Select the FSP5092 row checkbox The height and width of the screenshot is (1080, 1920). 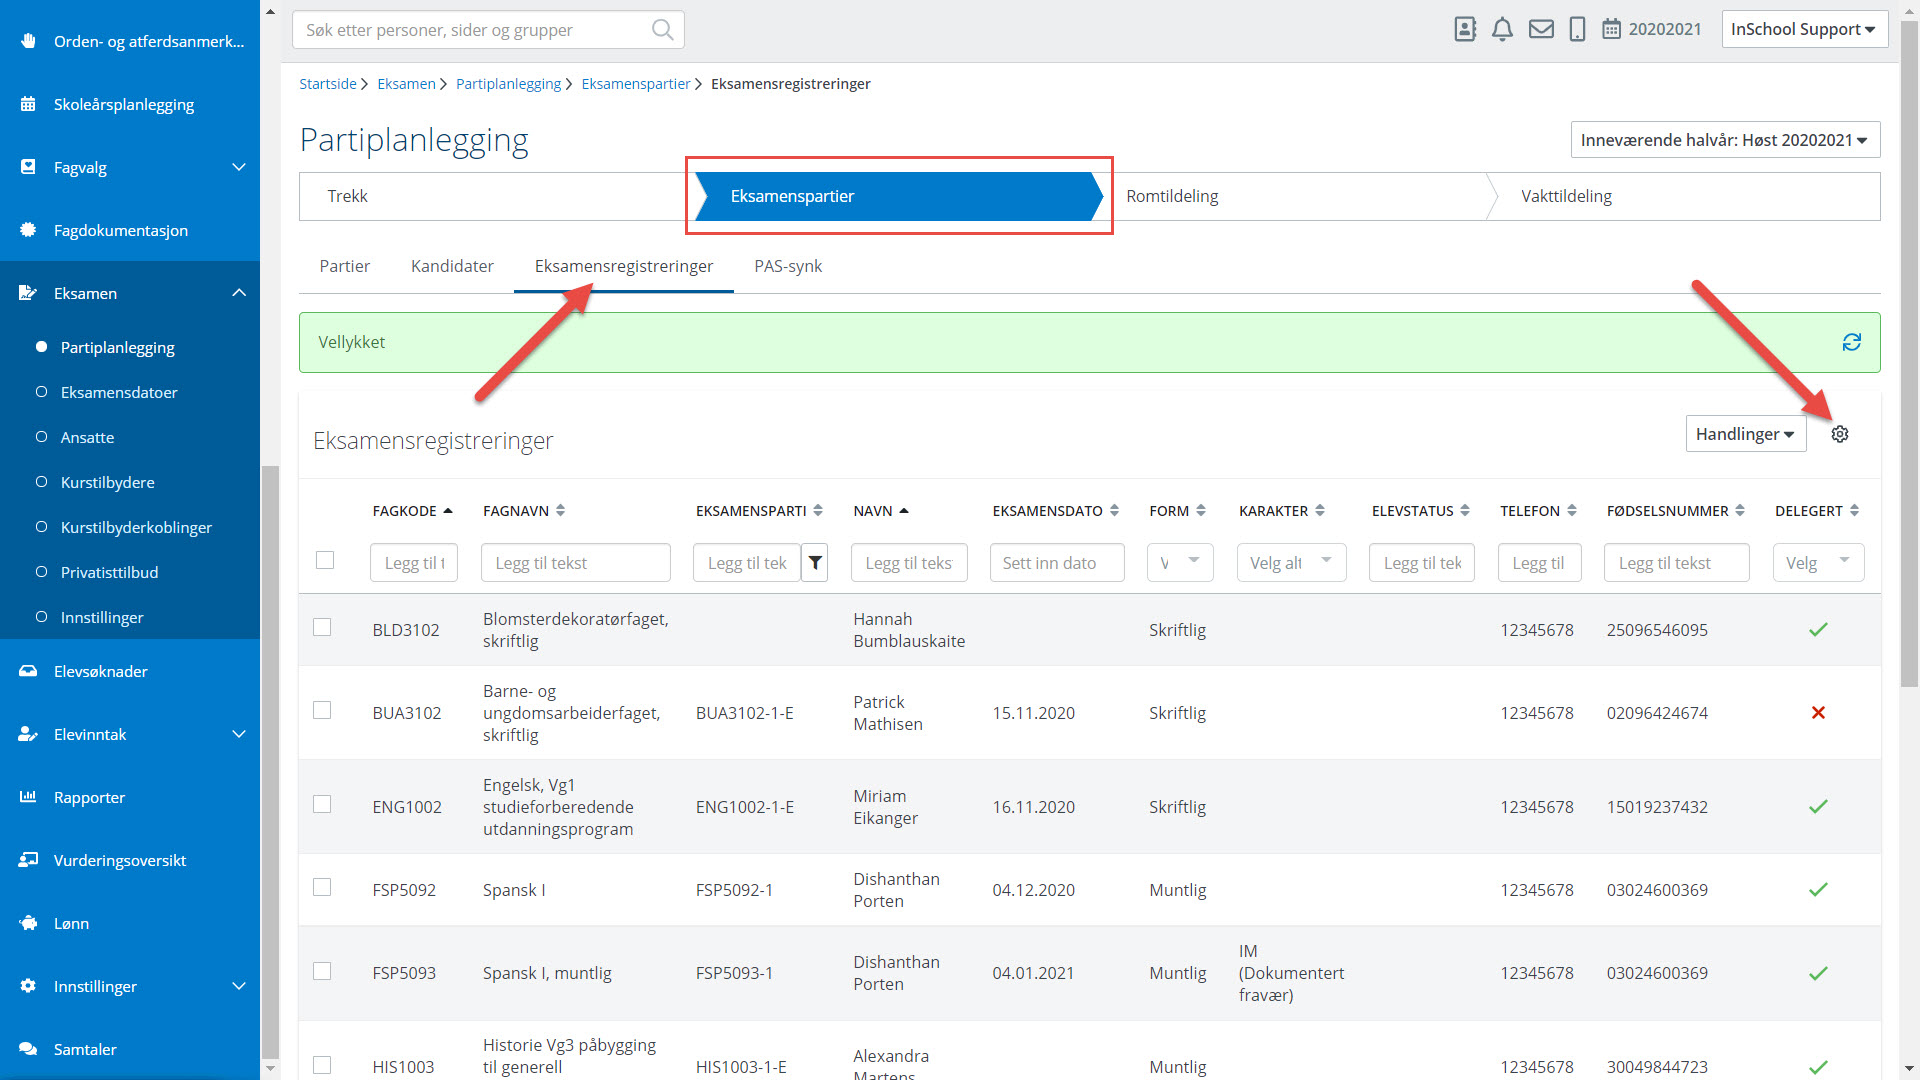(x=322, y=887)
